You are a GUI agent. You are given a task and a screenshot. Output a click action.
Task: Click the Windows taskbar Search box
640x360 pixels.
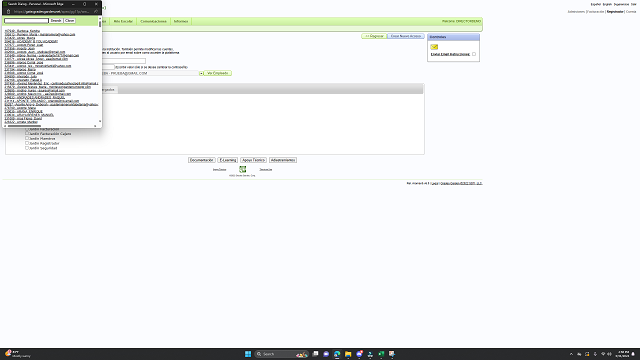pyautogui.click(x=281, y=354)
